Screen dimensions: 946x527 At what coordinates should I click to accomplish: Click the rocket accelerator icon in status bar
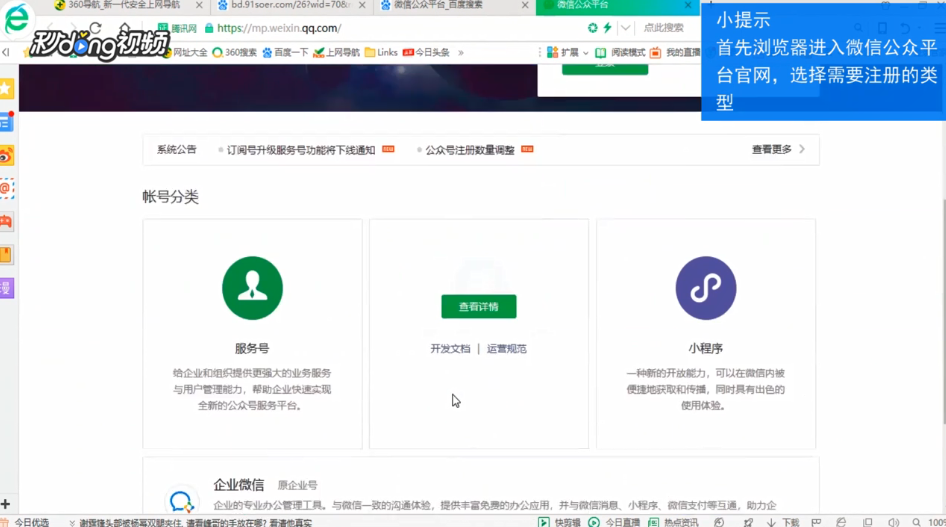(x=748, y=522)
